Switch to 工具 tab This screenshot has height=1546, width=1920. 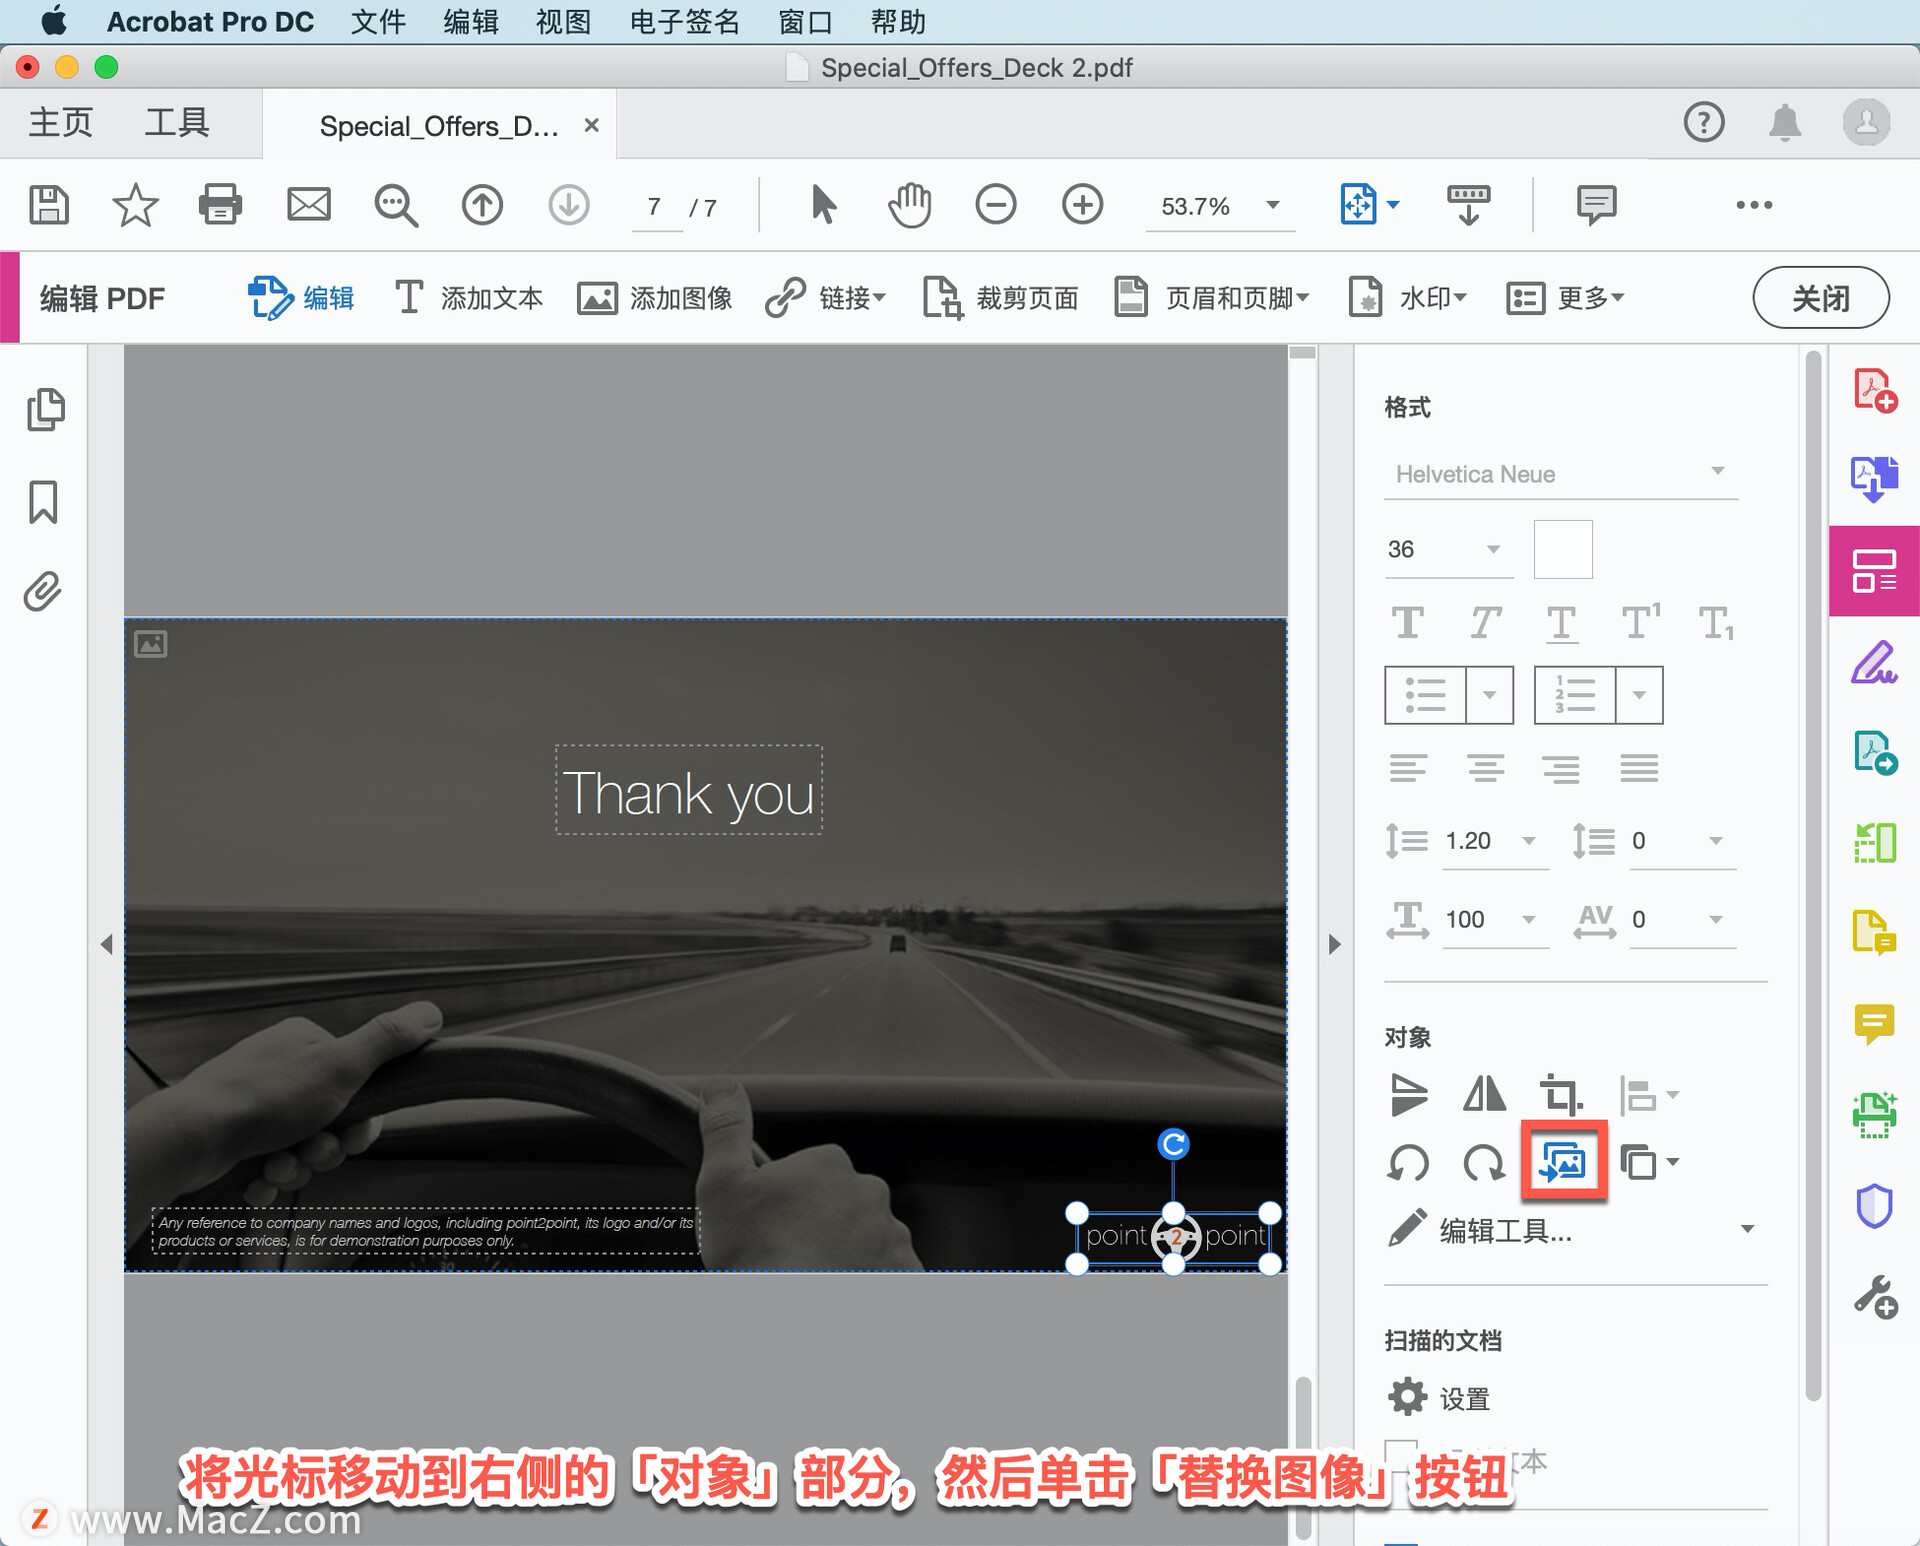pyautogui.click(x=177, y=122)
